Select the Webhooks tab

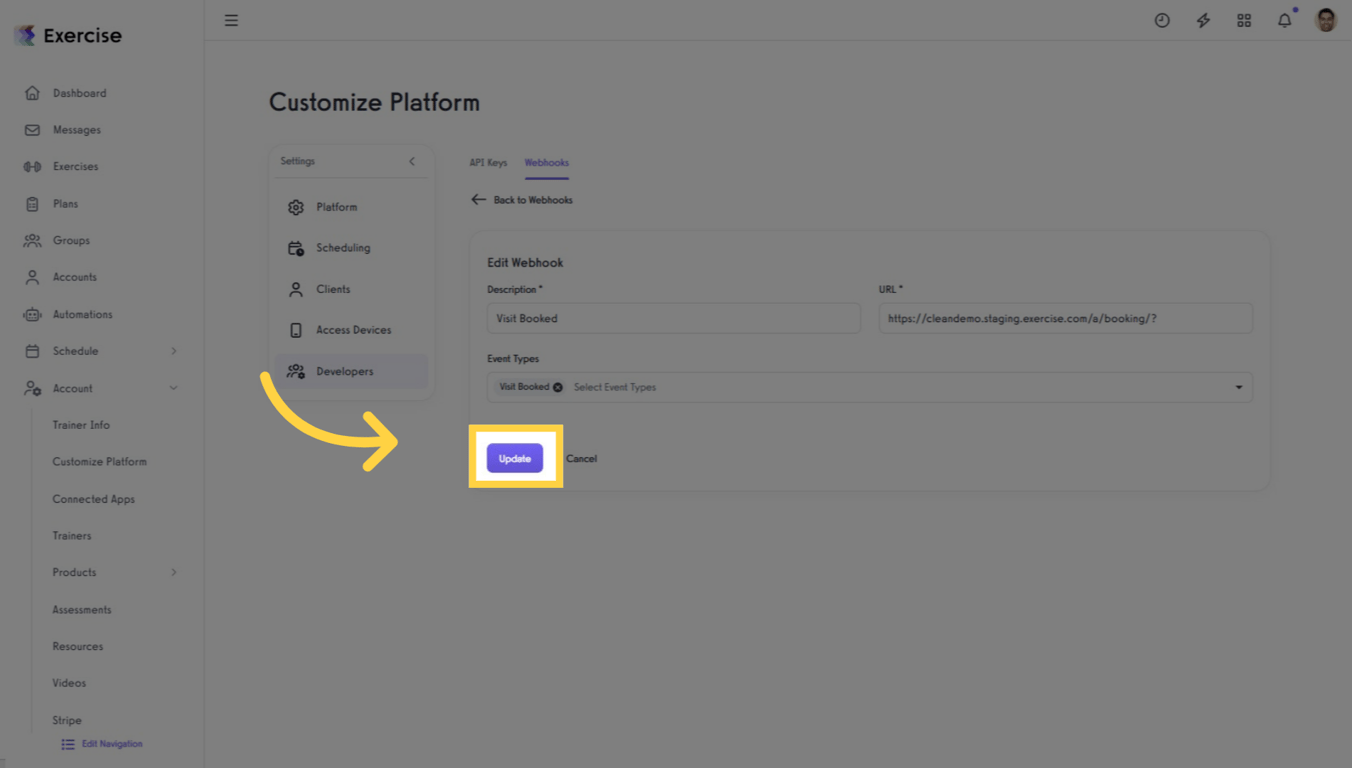(546, 162)
